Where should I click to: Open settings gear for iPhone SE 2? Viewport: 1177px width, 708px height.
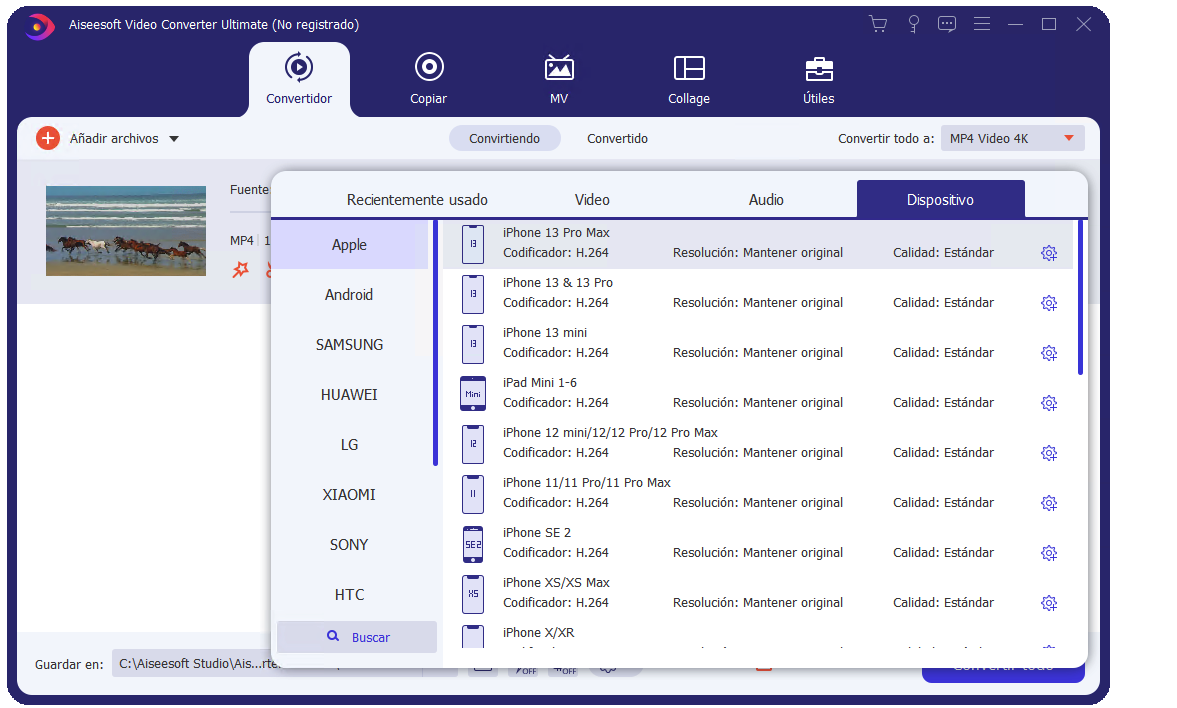click(x=1049, y=553)
